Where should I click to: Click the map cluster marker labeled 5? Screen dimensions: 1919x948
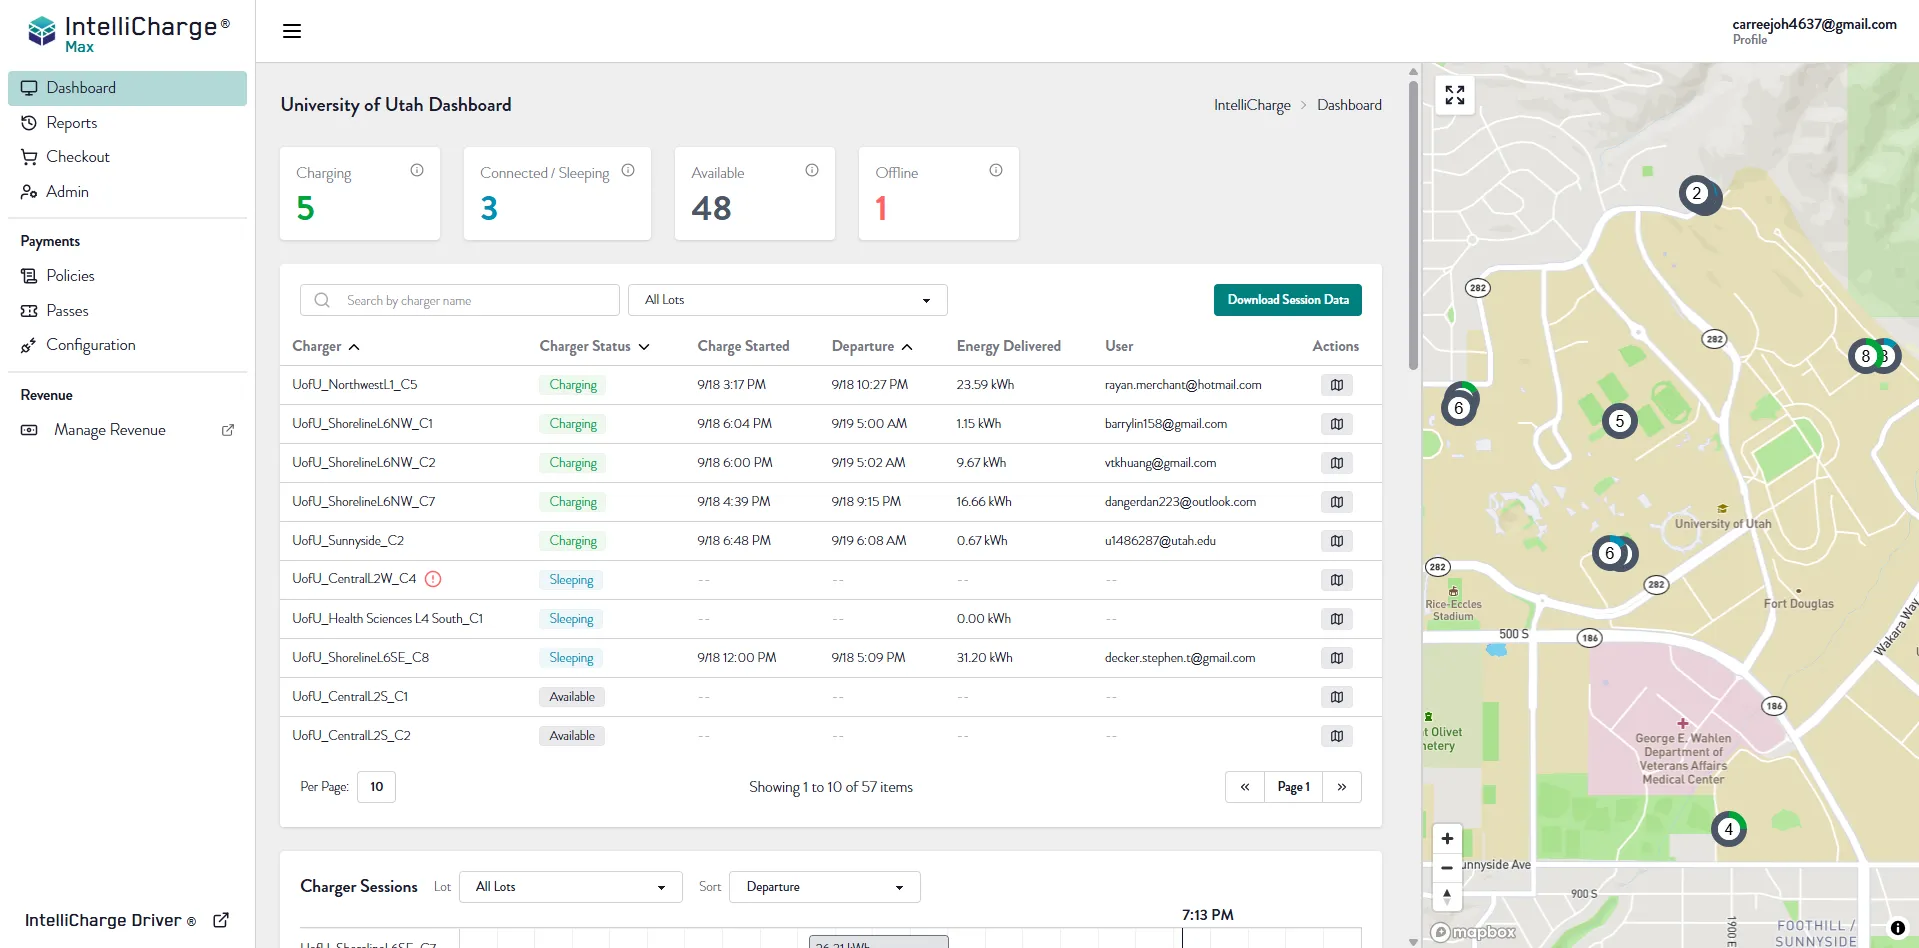tap(1620, 421)
